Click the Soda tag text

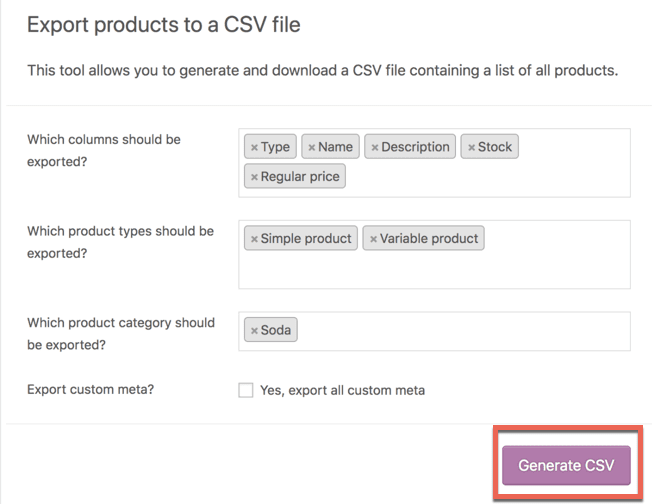[x=276, y=330]
